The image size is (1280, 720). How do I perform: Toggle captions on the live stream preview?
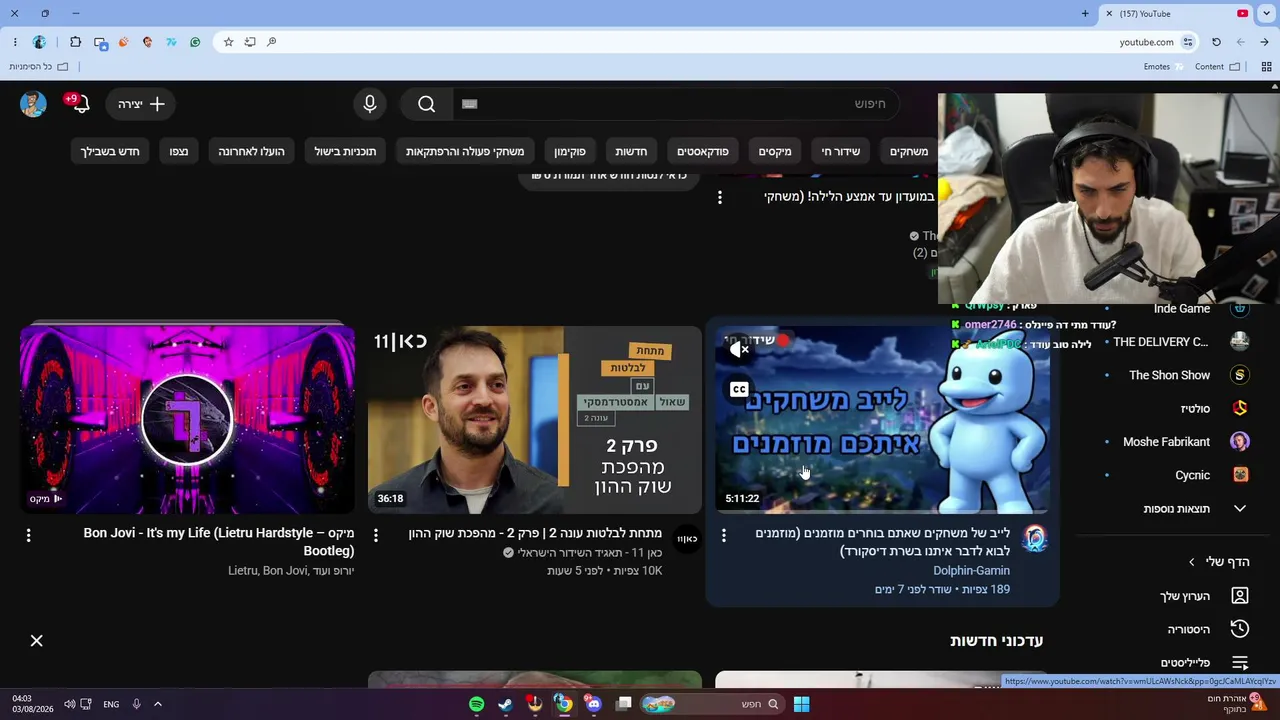click(739, 389)
